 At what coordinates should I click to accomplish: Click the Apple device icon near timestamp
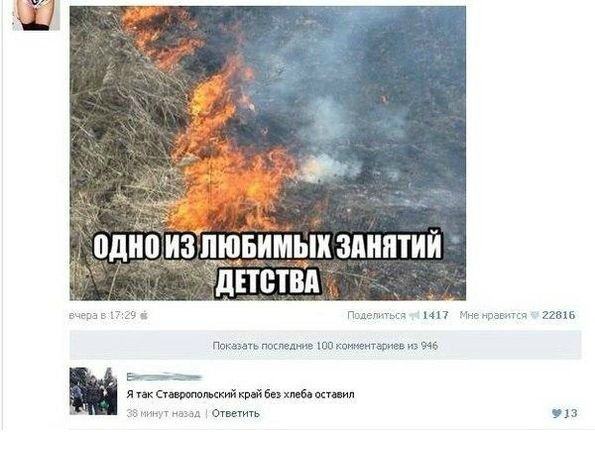pos(144,315)
